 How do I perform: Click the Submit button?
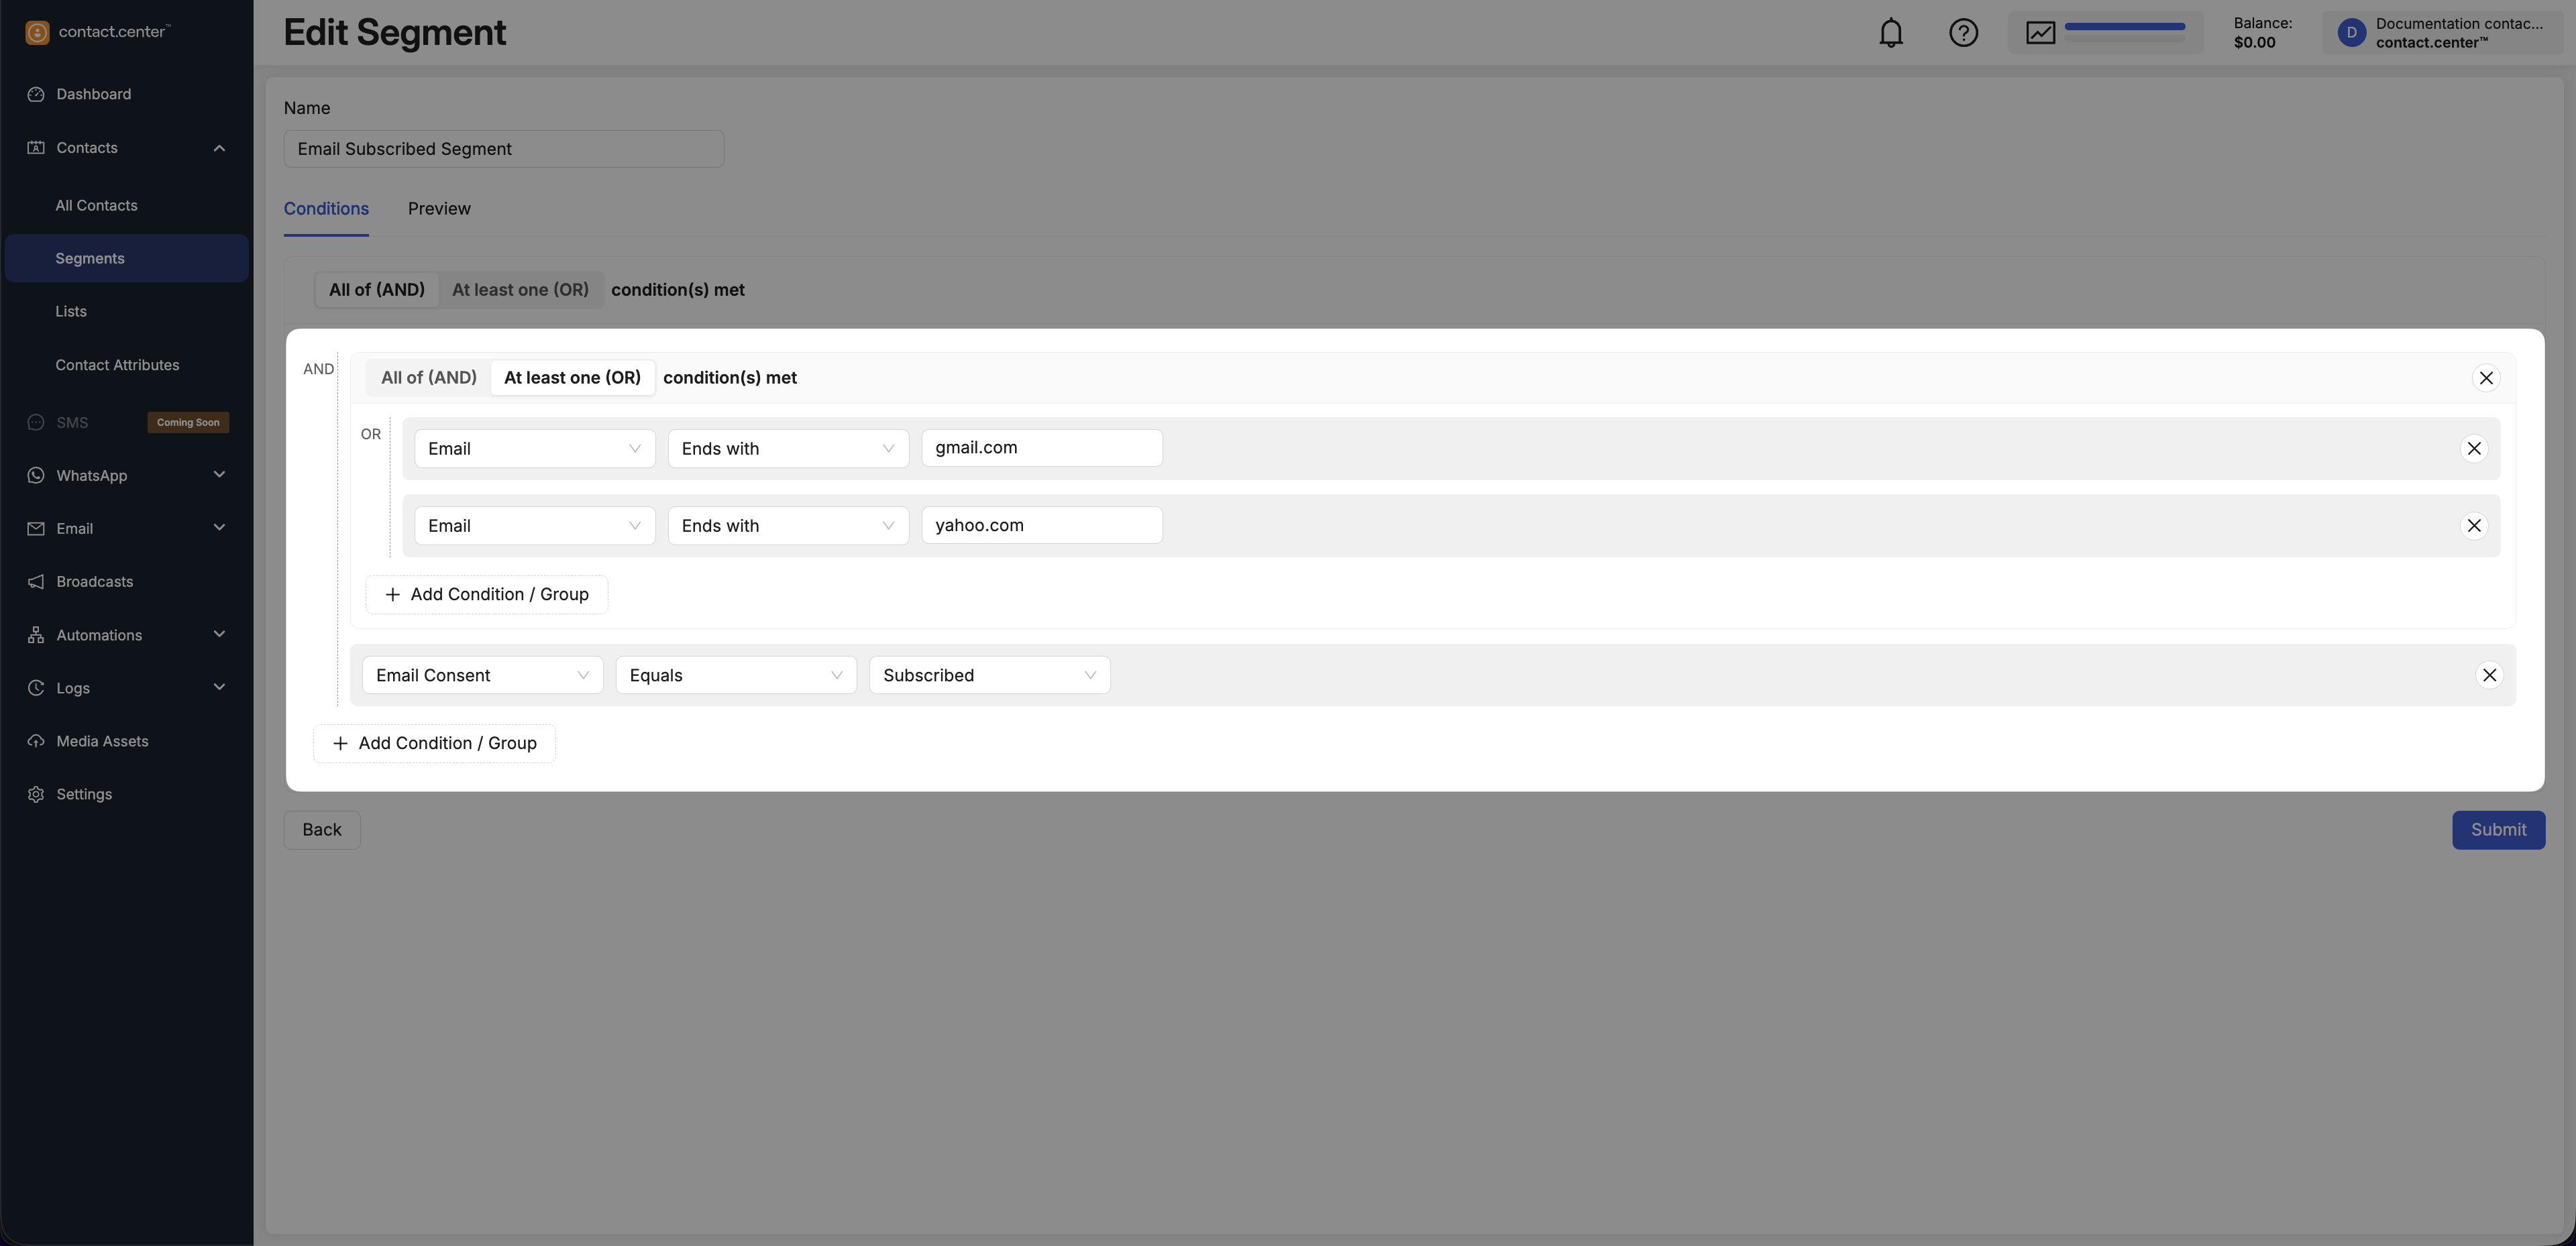2497,830
